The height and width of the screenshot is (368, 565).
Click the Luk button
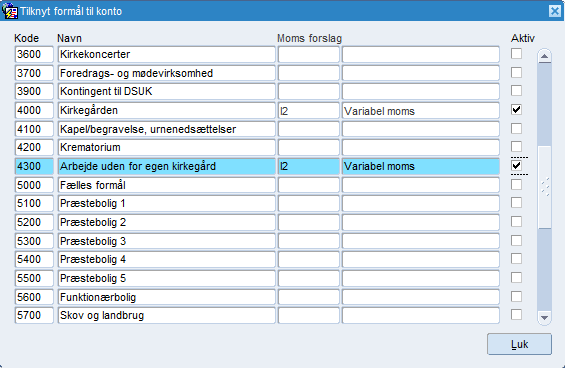(x=519, y=344)
